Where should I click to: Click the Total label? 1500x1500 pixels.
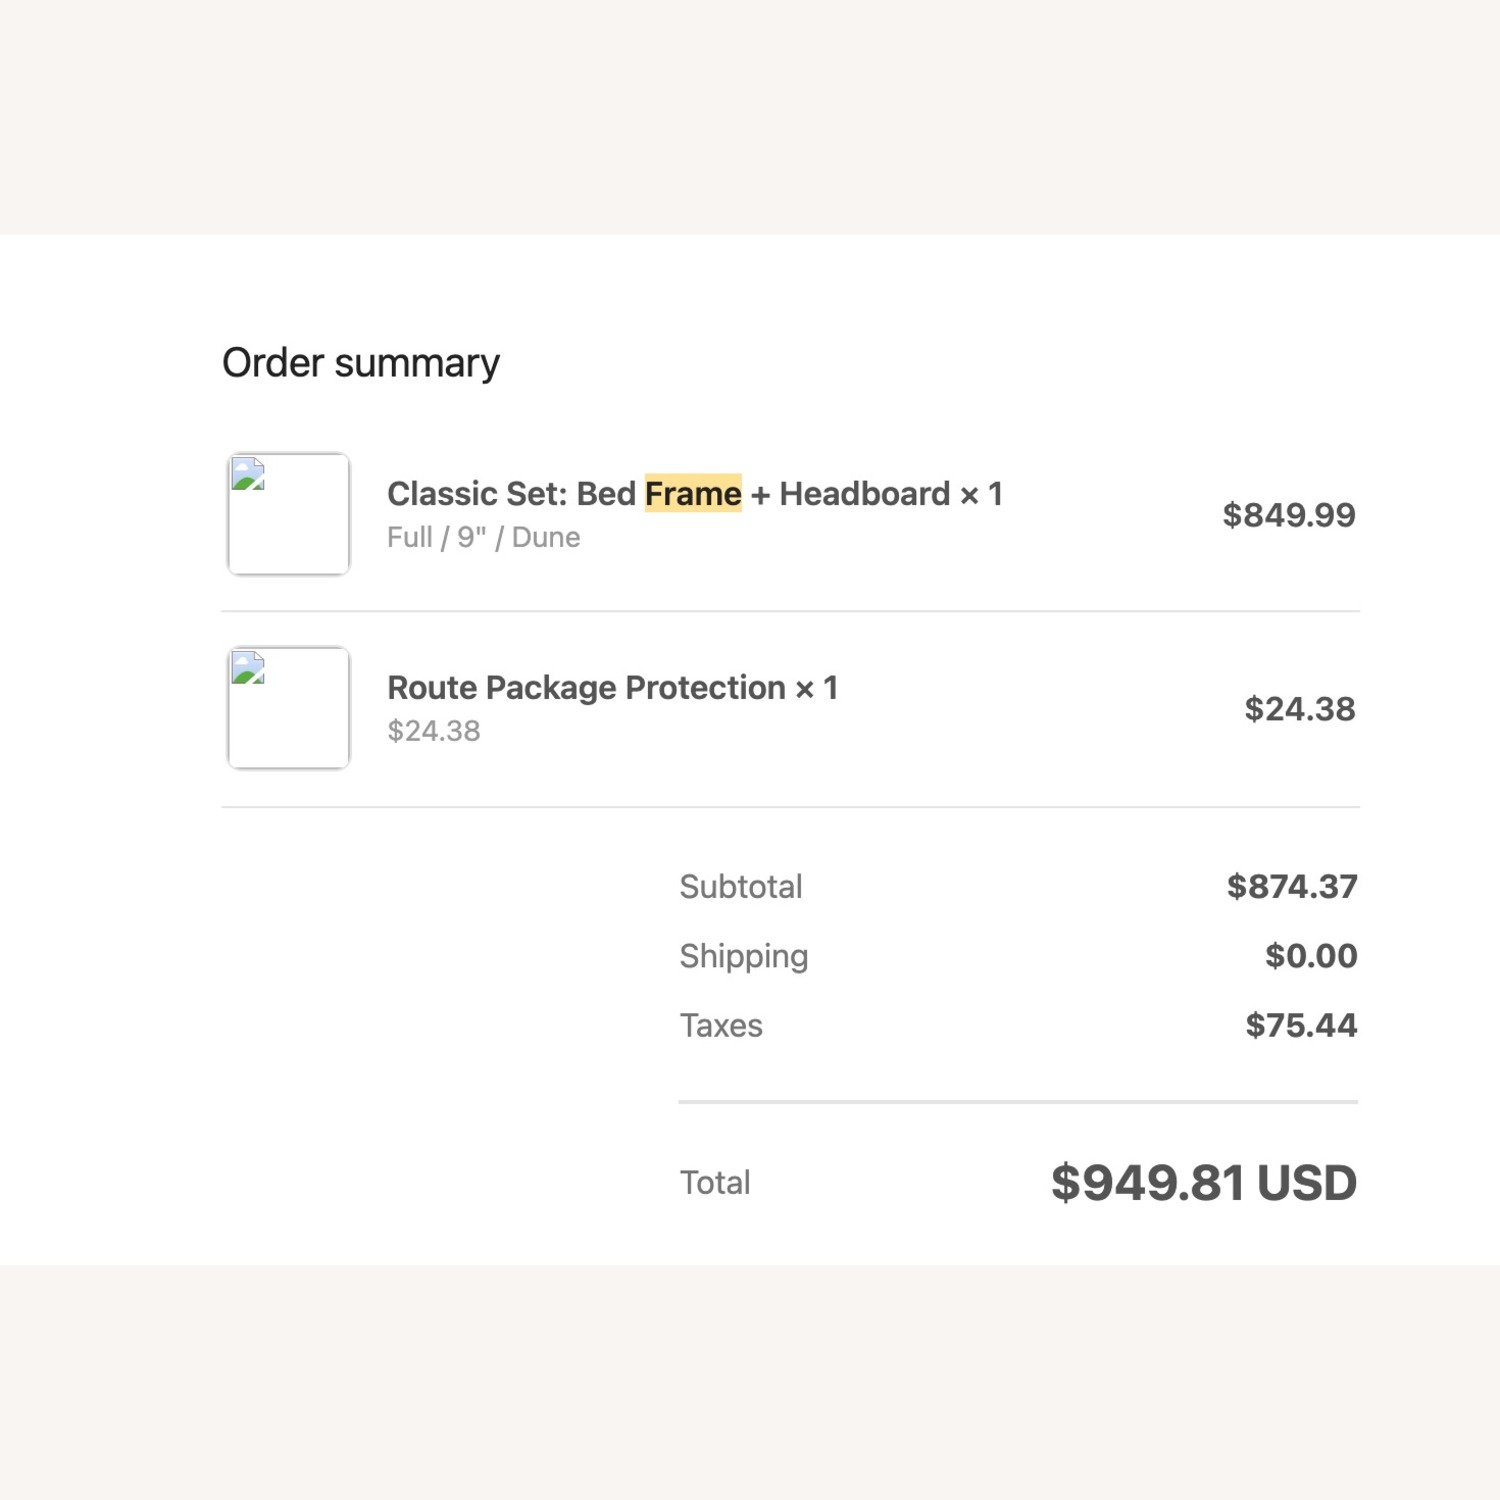pyautogui.click(x=715, y=1183)
